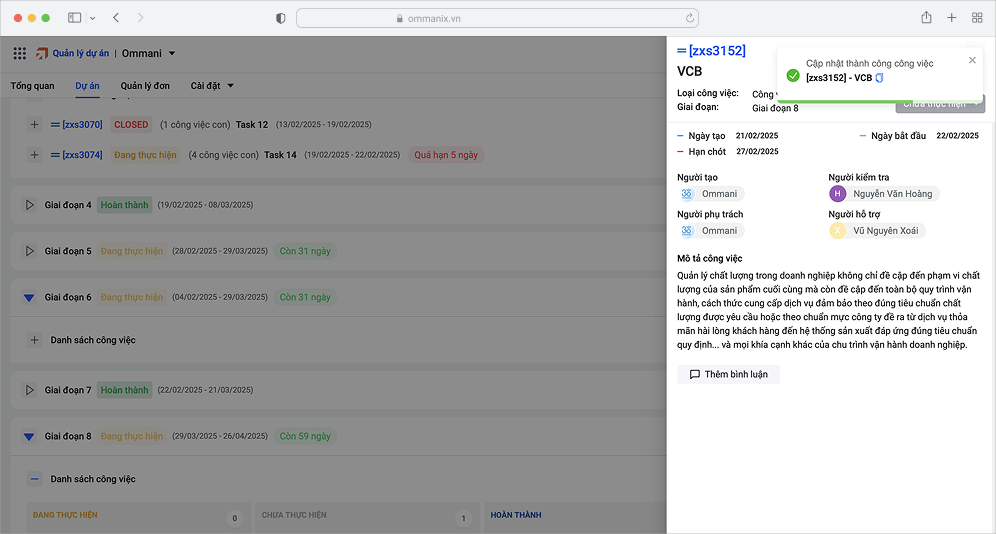Viewport: 996px width, 534px height.
Task: Switch to the Tổng quan tab
Action: [32, 86]
